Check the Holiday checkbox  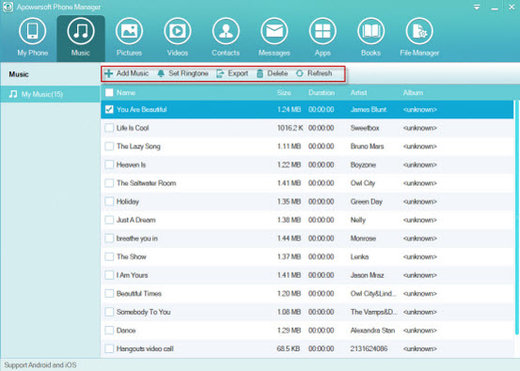click(x=109, y=201)
